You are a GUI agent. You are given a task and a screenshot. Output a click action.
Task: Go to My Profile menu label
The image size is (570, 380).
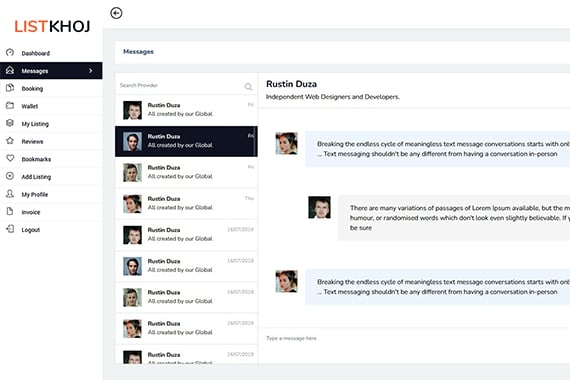coord(35,194)
